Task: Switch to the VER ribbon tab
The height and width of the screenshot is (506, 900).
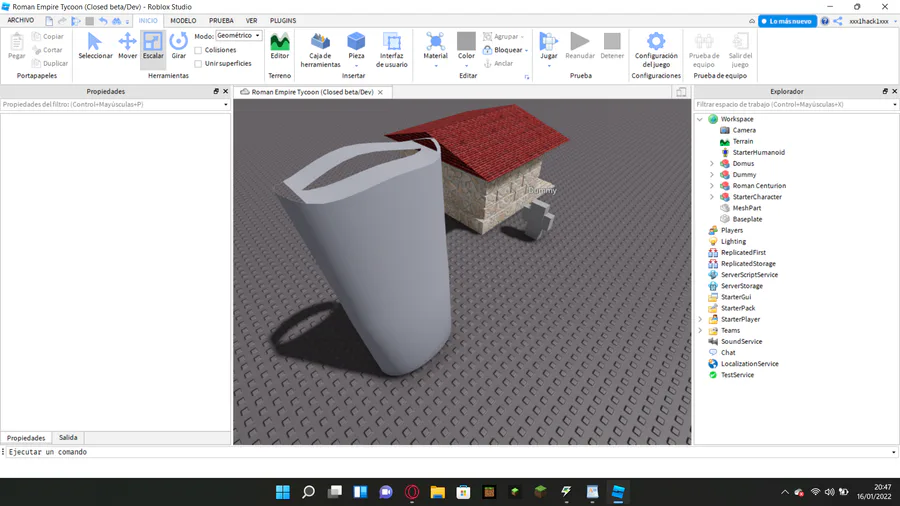Action: 251,21
